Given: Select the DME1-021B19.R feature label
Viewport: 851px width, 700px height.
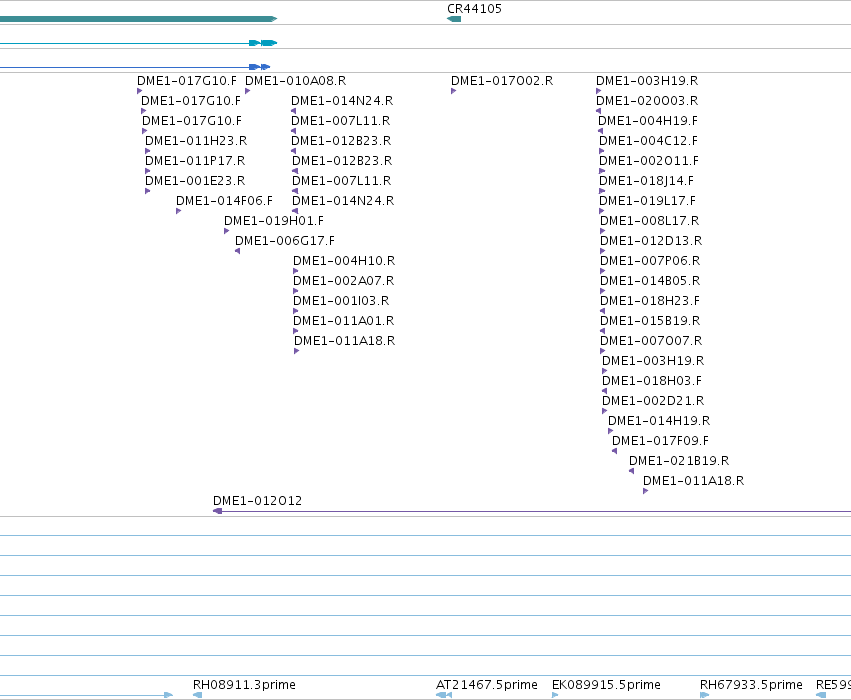Looking at the screenshot, I should tap(679, 461).
